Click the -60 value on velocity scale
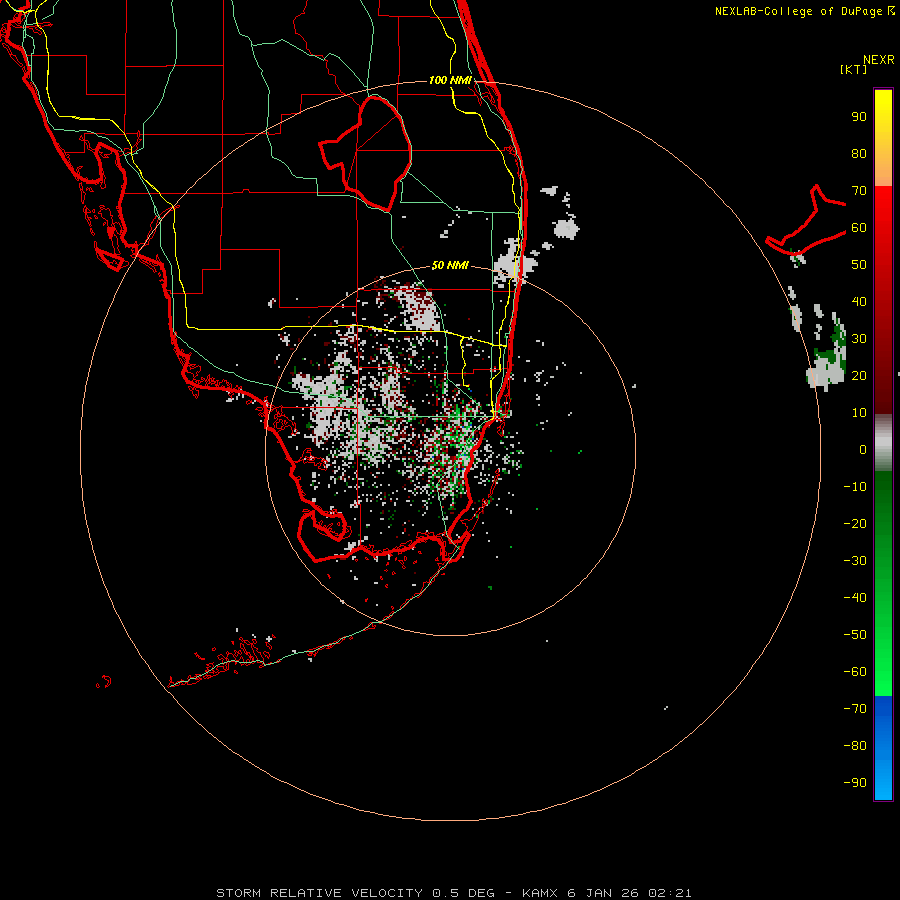The width and height of the screenshot is (900, 900). pyautogui.click(x=855, y=672)
